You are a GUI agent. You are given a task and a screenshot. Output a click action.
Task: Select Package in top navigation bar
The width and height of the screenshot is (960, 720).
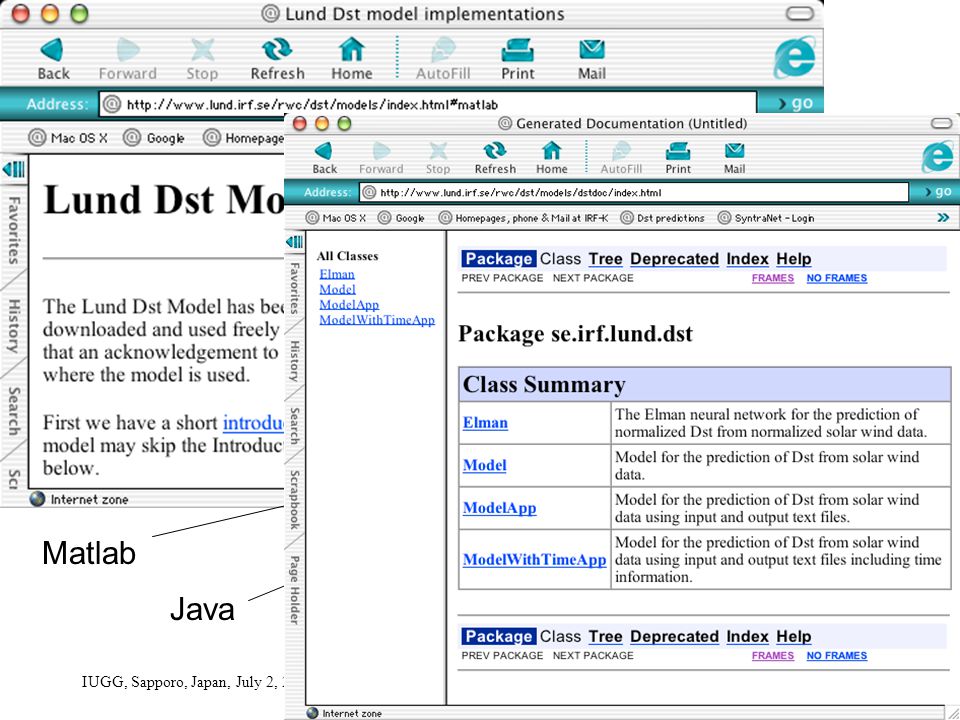tap(499, 259)
